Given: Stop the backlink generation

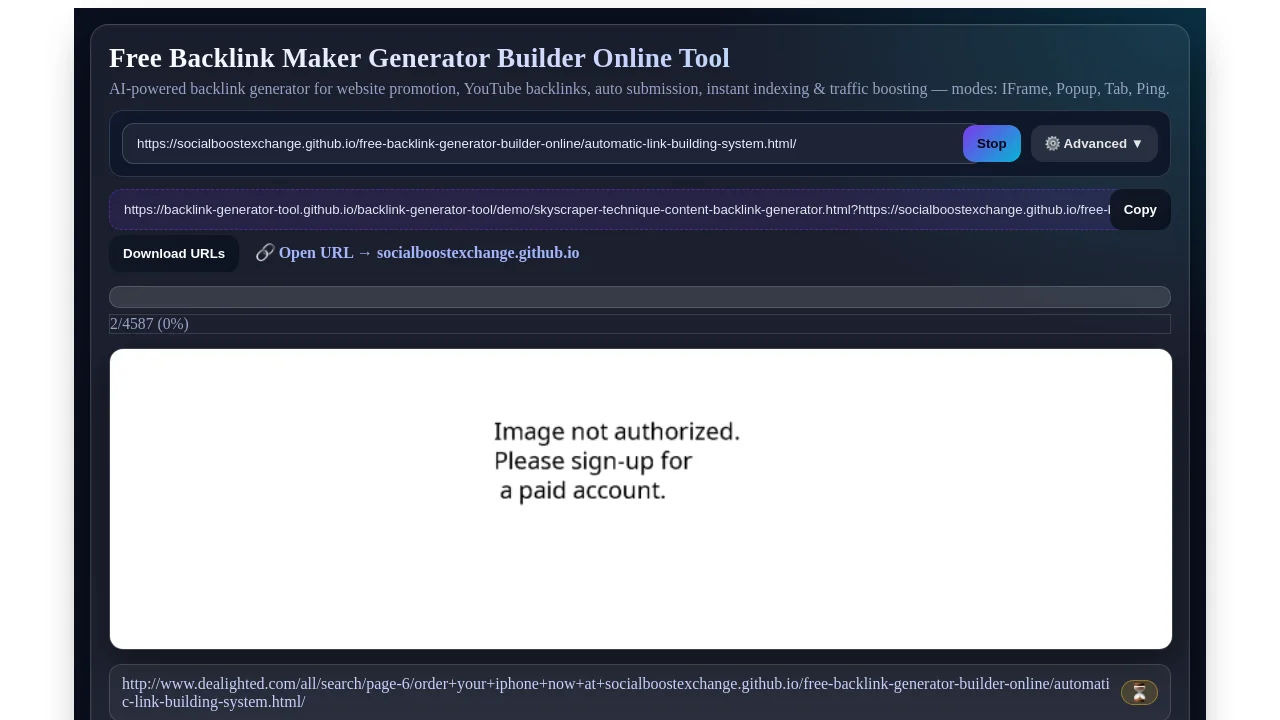Looking at the screenshot, I should [991, 144].
